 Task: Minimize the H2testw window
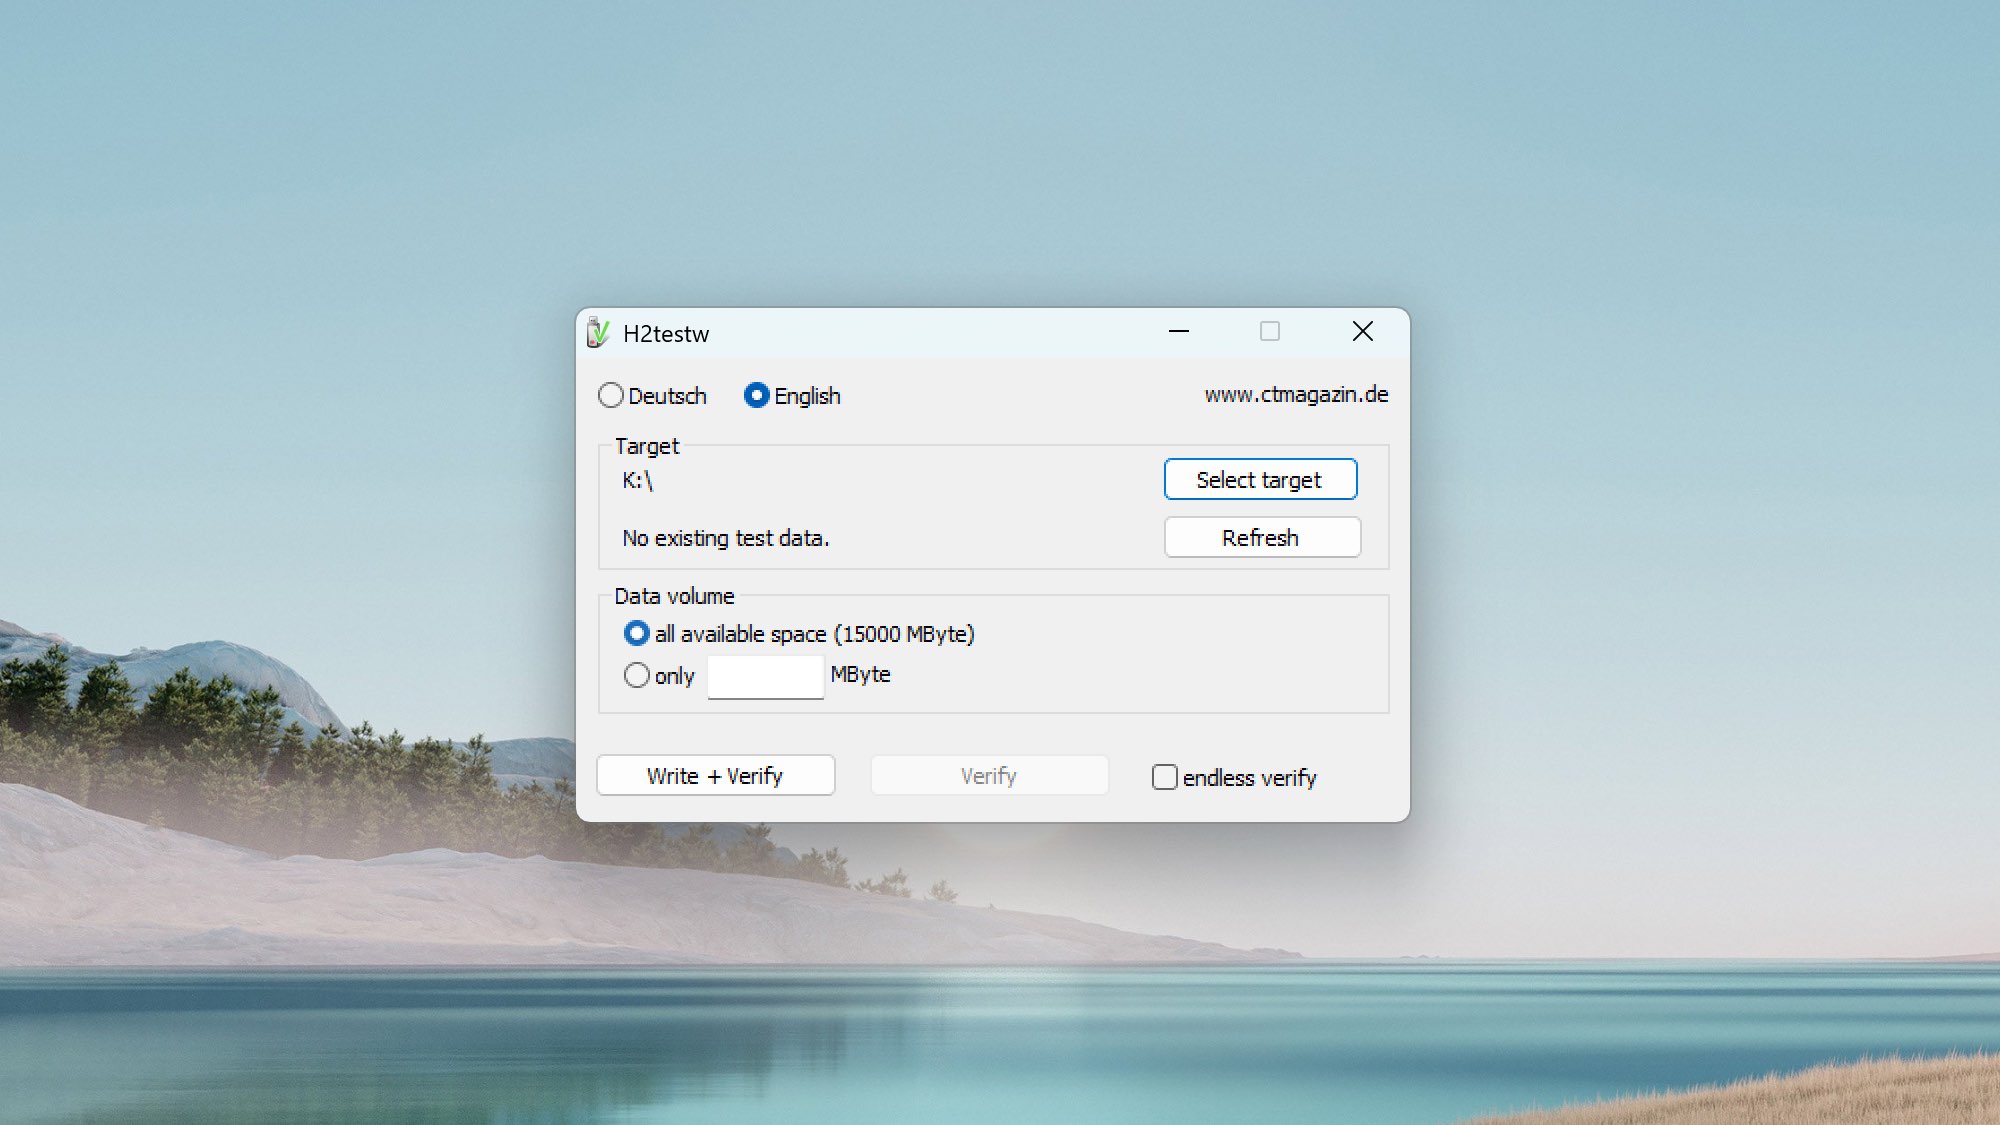coord(1179,332)
